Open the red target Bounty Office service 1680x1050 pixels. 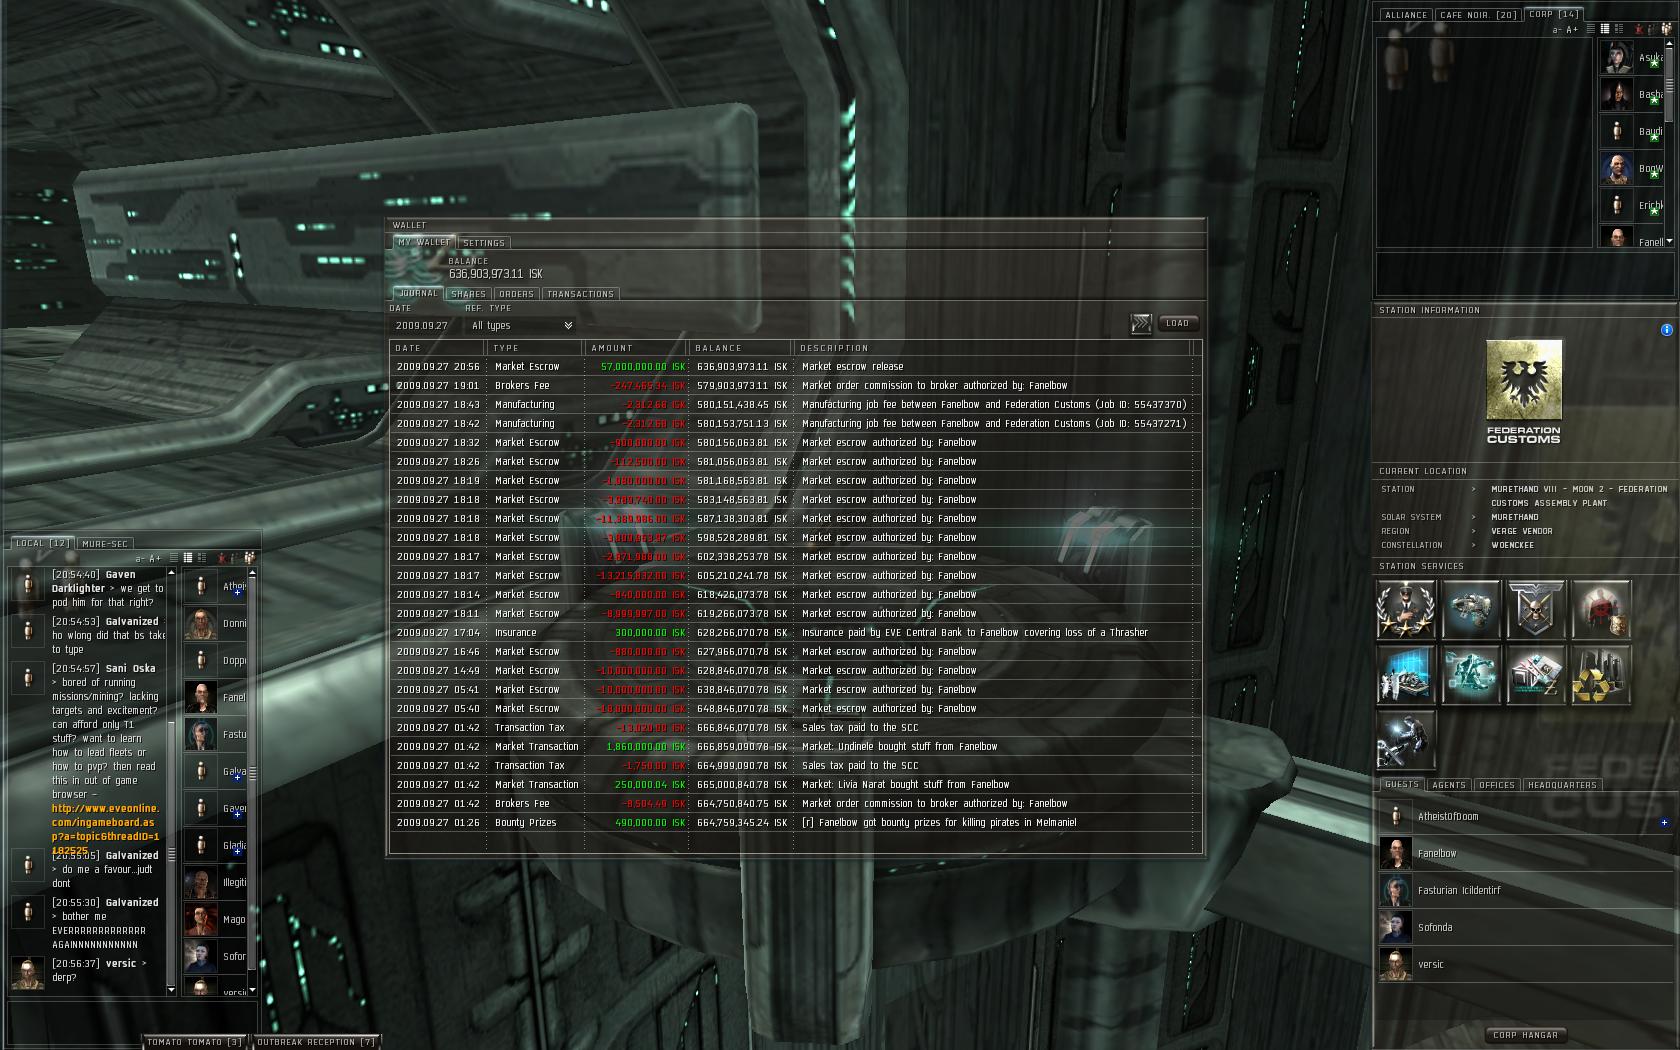[x=1601, y=609]
